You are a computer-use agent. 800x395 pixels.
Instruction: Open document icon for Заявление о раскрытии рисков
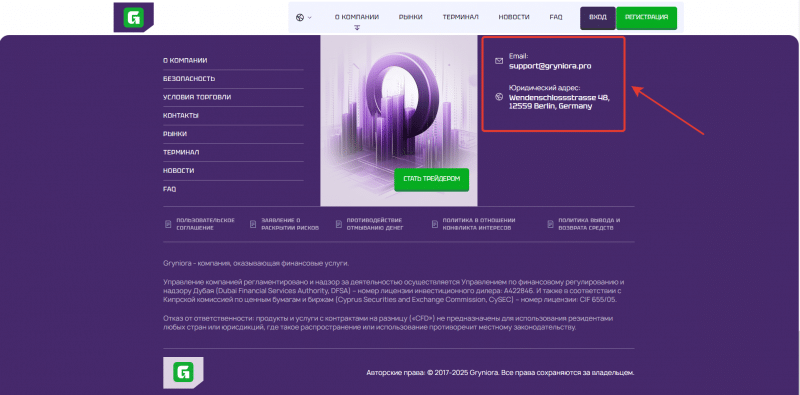point(253,224)
